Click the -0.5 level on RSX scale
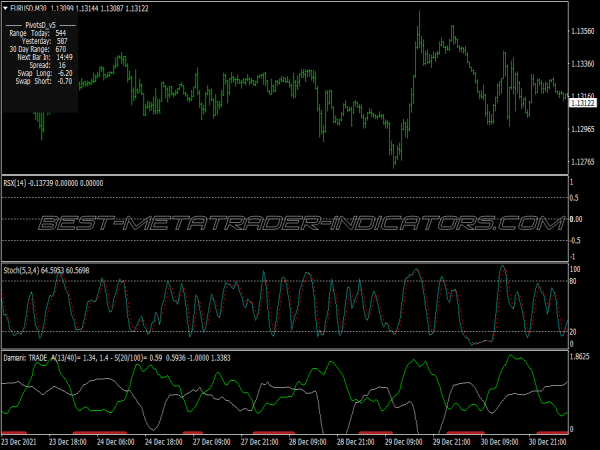This screenshot has height=450, width=600. coord(575,240)
